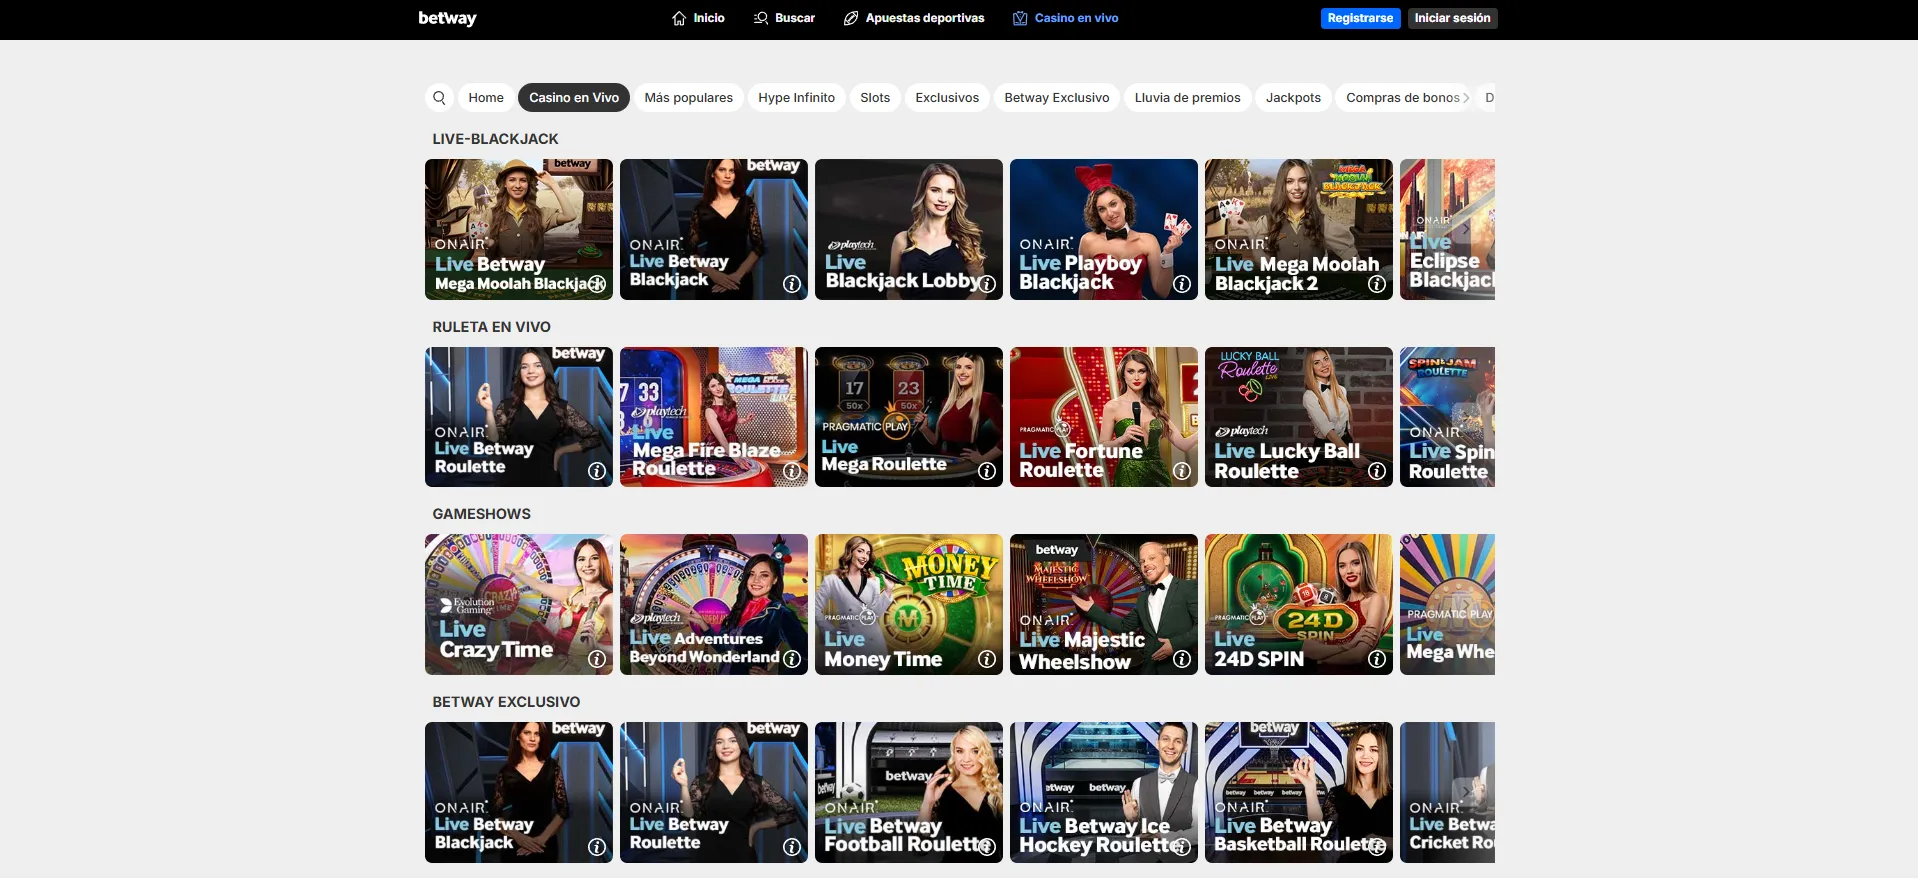Switch to Betway Exclusivo tab
The image size is (1918, 892).
coord(1057,97)
